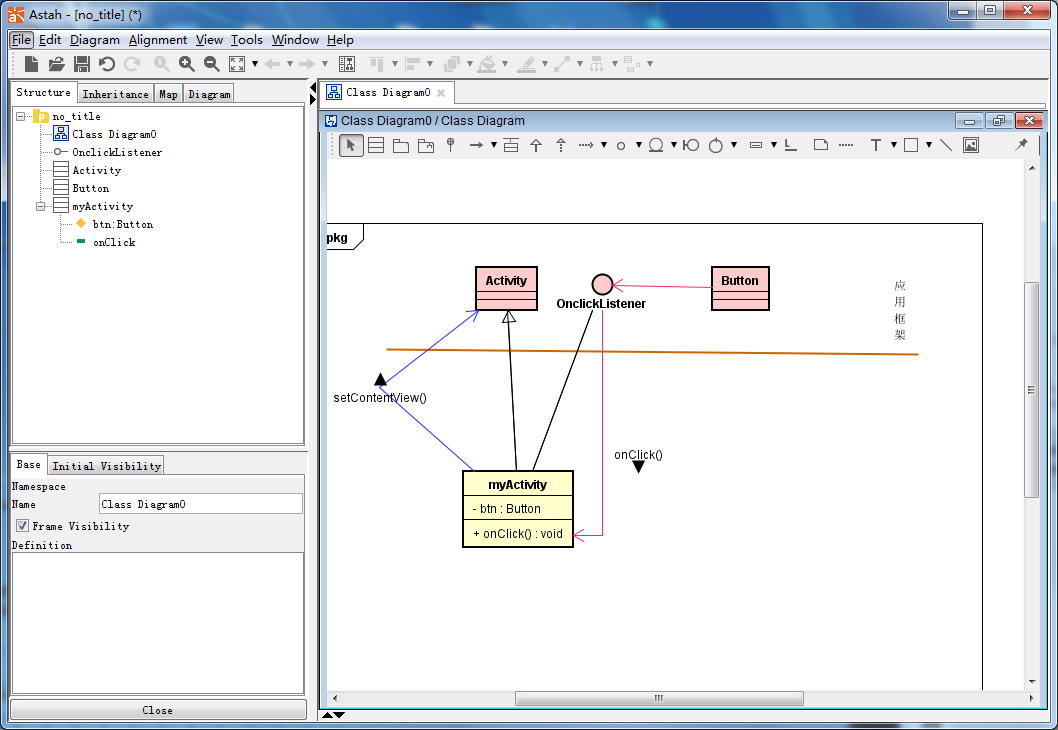Image resolution: width=1058 pixels, height=730 pixels.
Task: Toggle the pin lock-mode icon
Action: pos(1021,146)
